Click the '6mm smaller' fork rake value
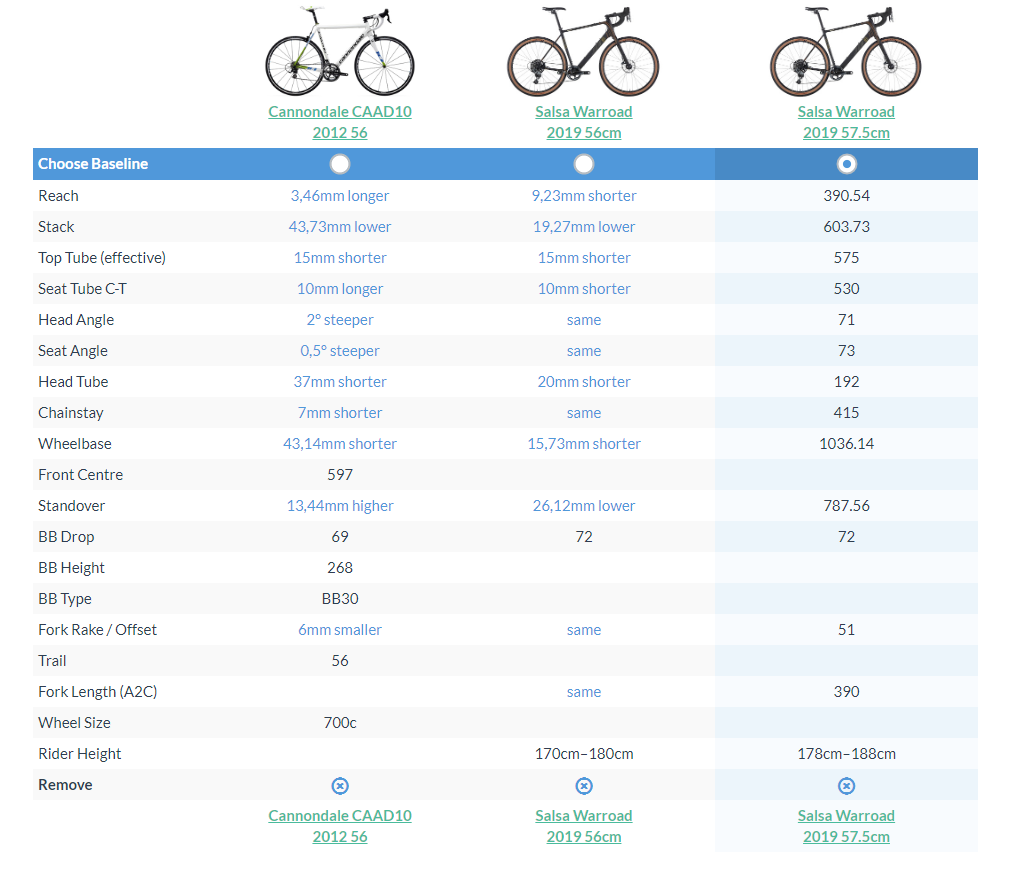Image resolution: width=1015 pixels, height=869 pixels. point(340,630)
